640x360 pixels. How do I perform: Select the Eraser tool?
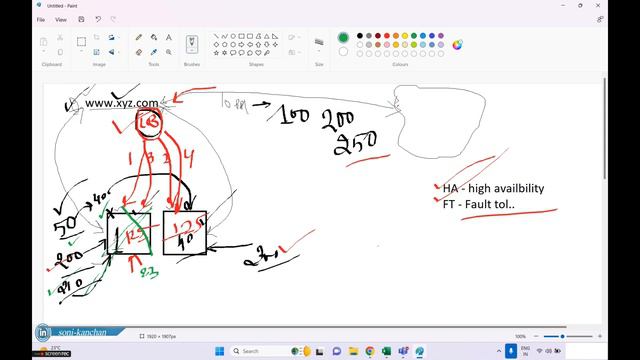point(139,52)
